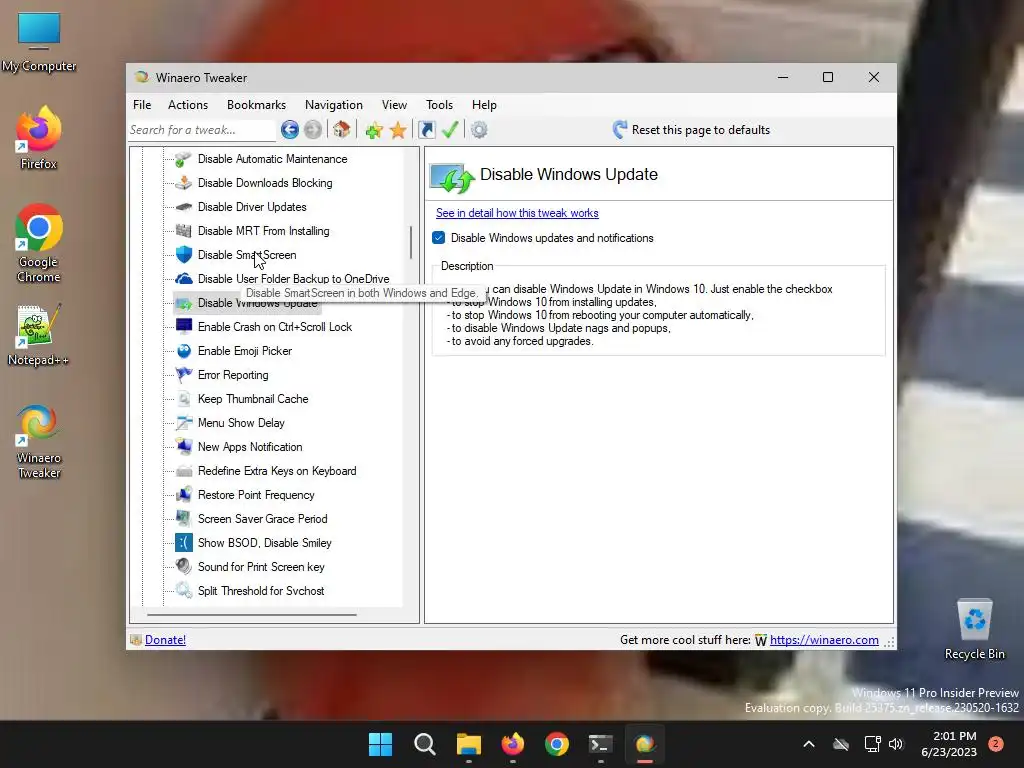Open Notepad++ desktop shortcut
Image resolution: width=1024 pixels, height=768 pixels.
[x=39, y=336]
